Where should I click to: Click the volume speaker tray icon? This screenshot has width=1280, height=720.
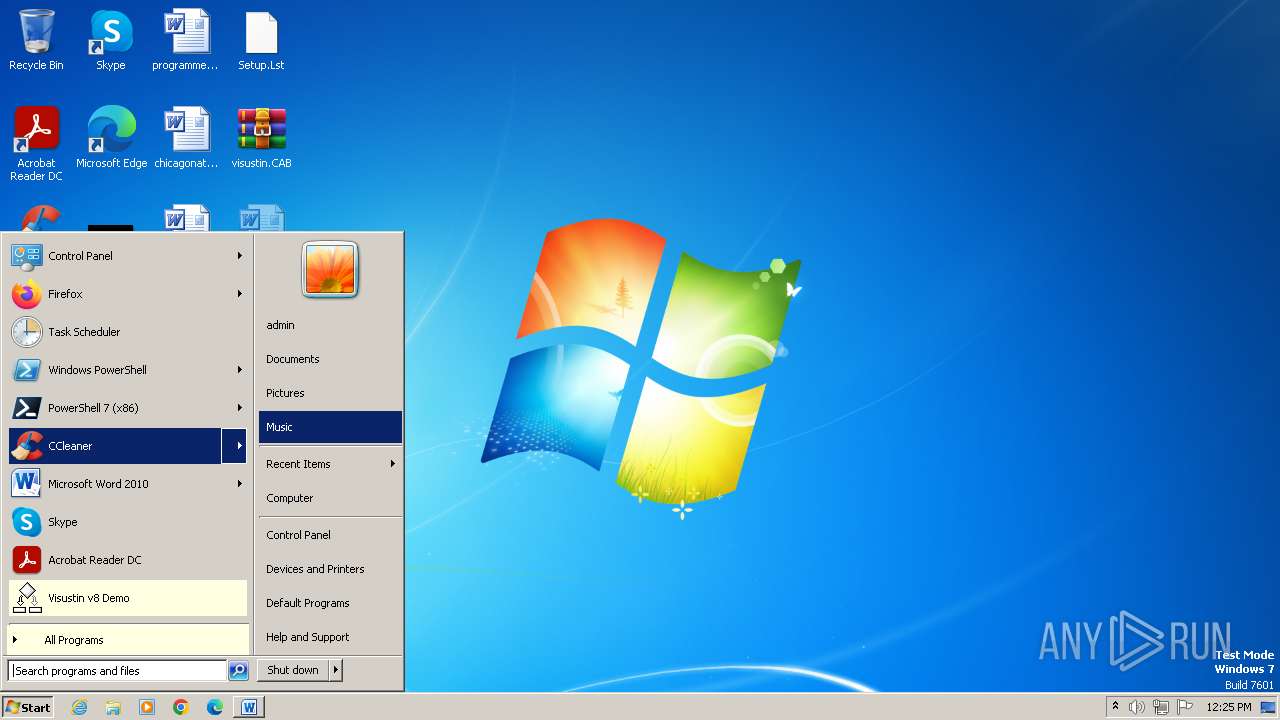point(1137,707)
